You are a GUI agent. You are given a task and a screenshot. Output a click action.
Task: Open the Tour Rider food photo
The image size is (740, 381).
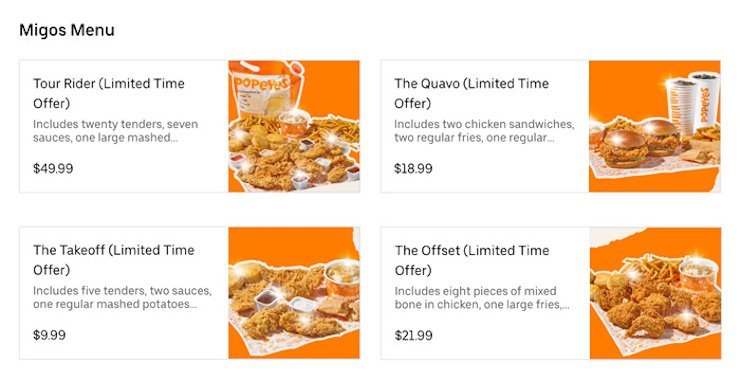[x=294, y=126]
